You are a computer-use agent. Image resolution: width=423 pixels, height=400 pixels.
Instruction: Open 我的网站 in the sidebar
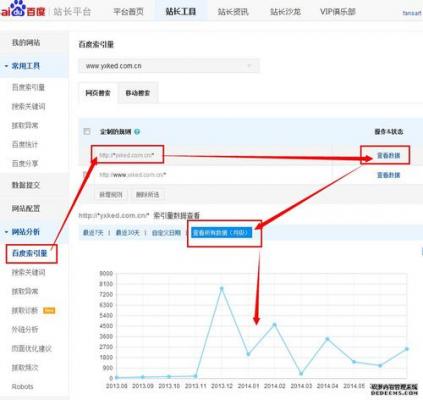(x=26, y=42)
